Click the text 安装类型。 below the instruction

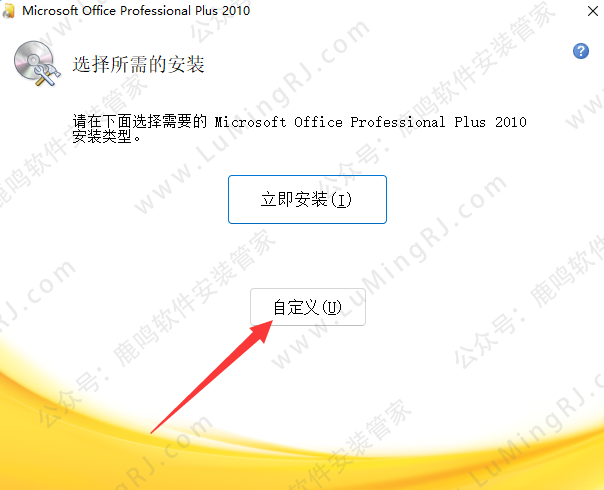(107, 136)
